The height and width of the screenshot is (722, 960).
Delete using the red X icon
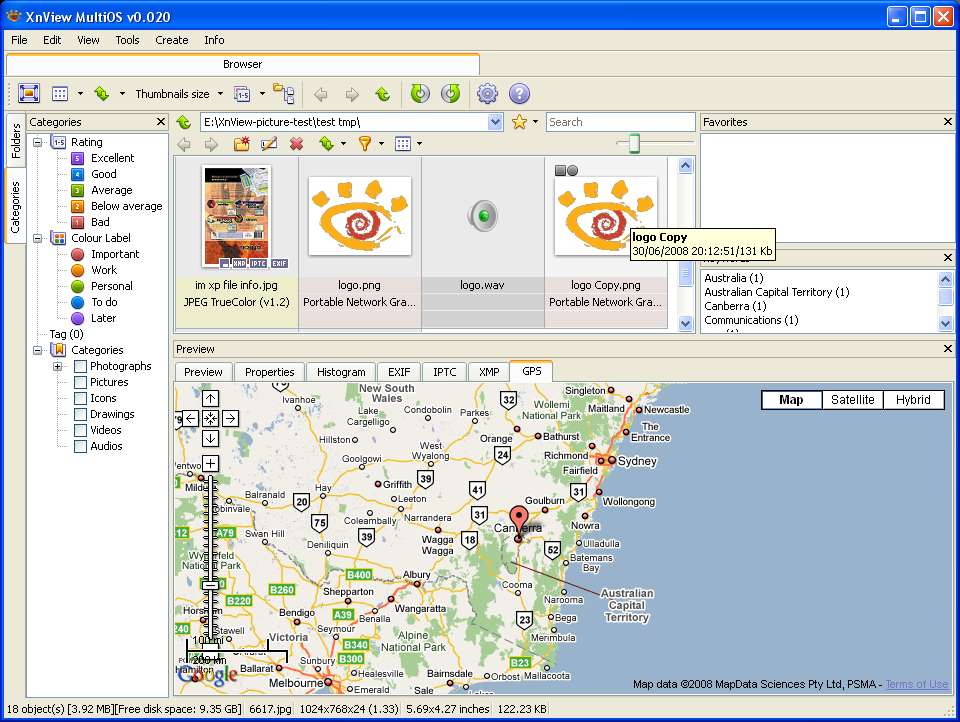point(296,144)
